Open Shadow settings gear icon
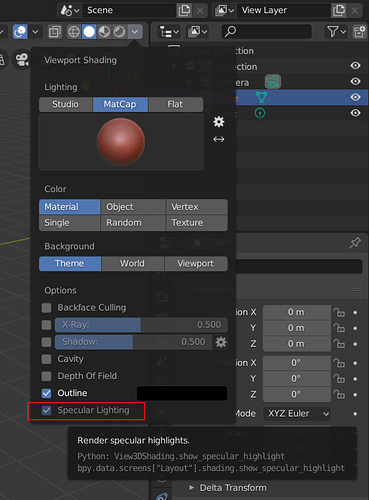Image resolution: width=369 pixels, height=500 pixels. 221,342
